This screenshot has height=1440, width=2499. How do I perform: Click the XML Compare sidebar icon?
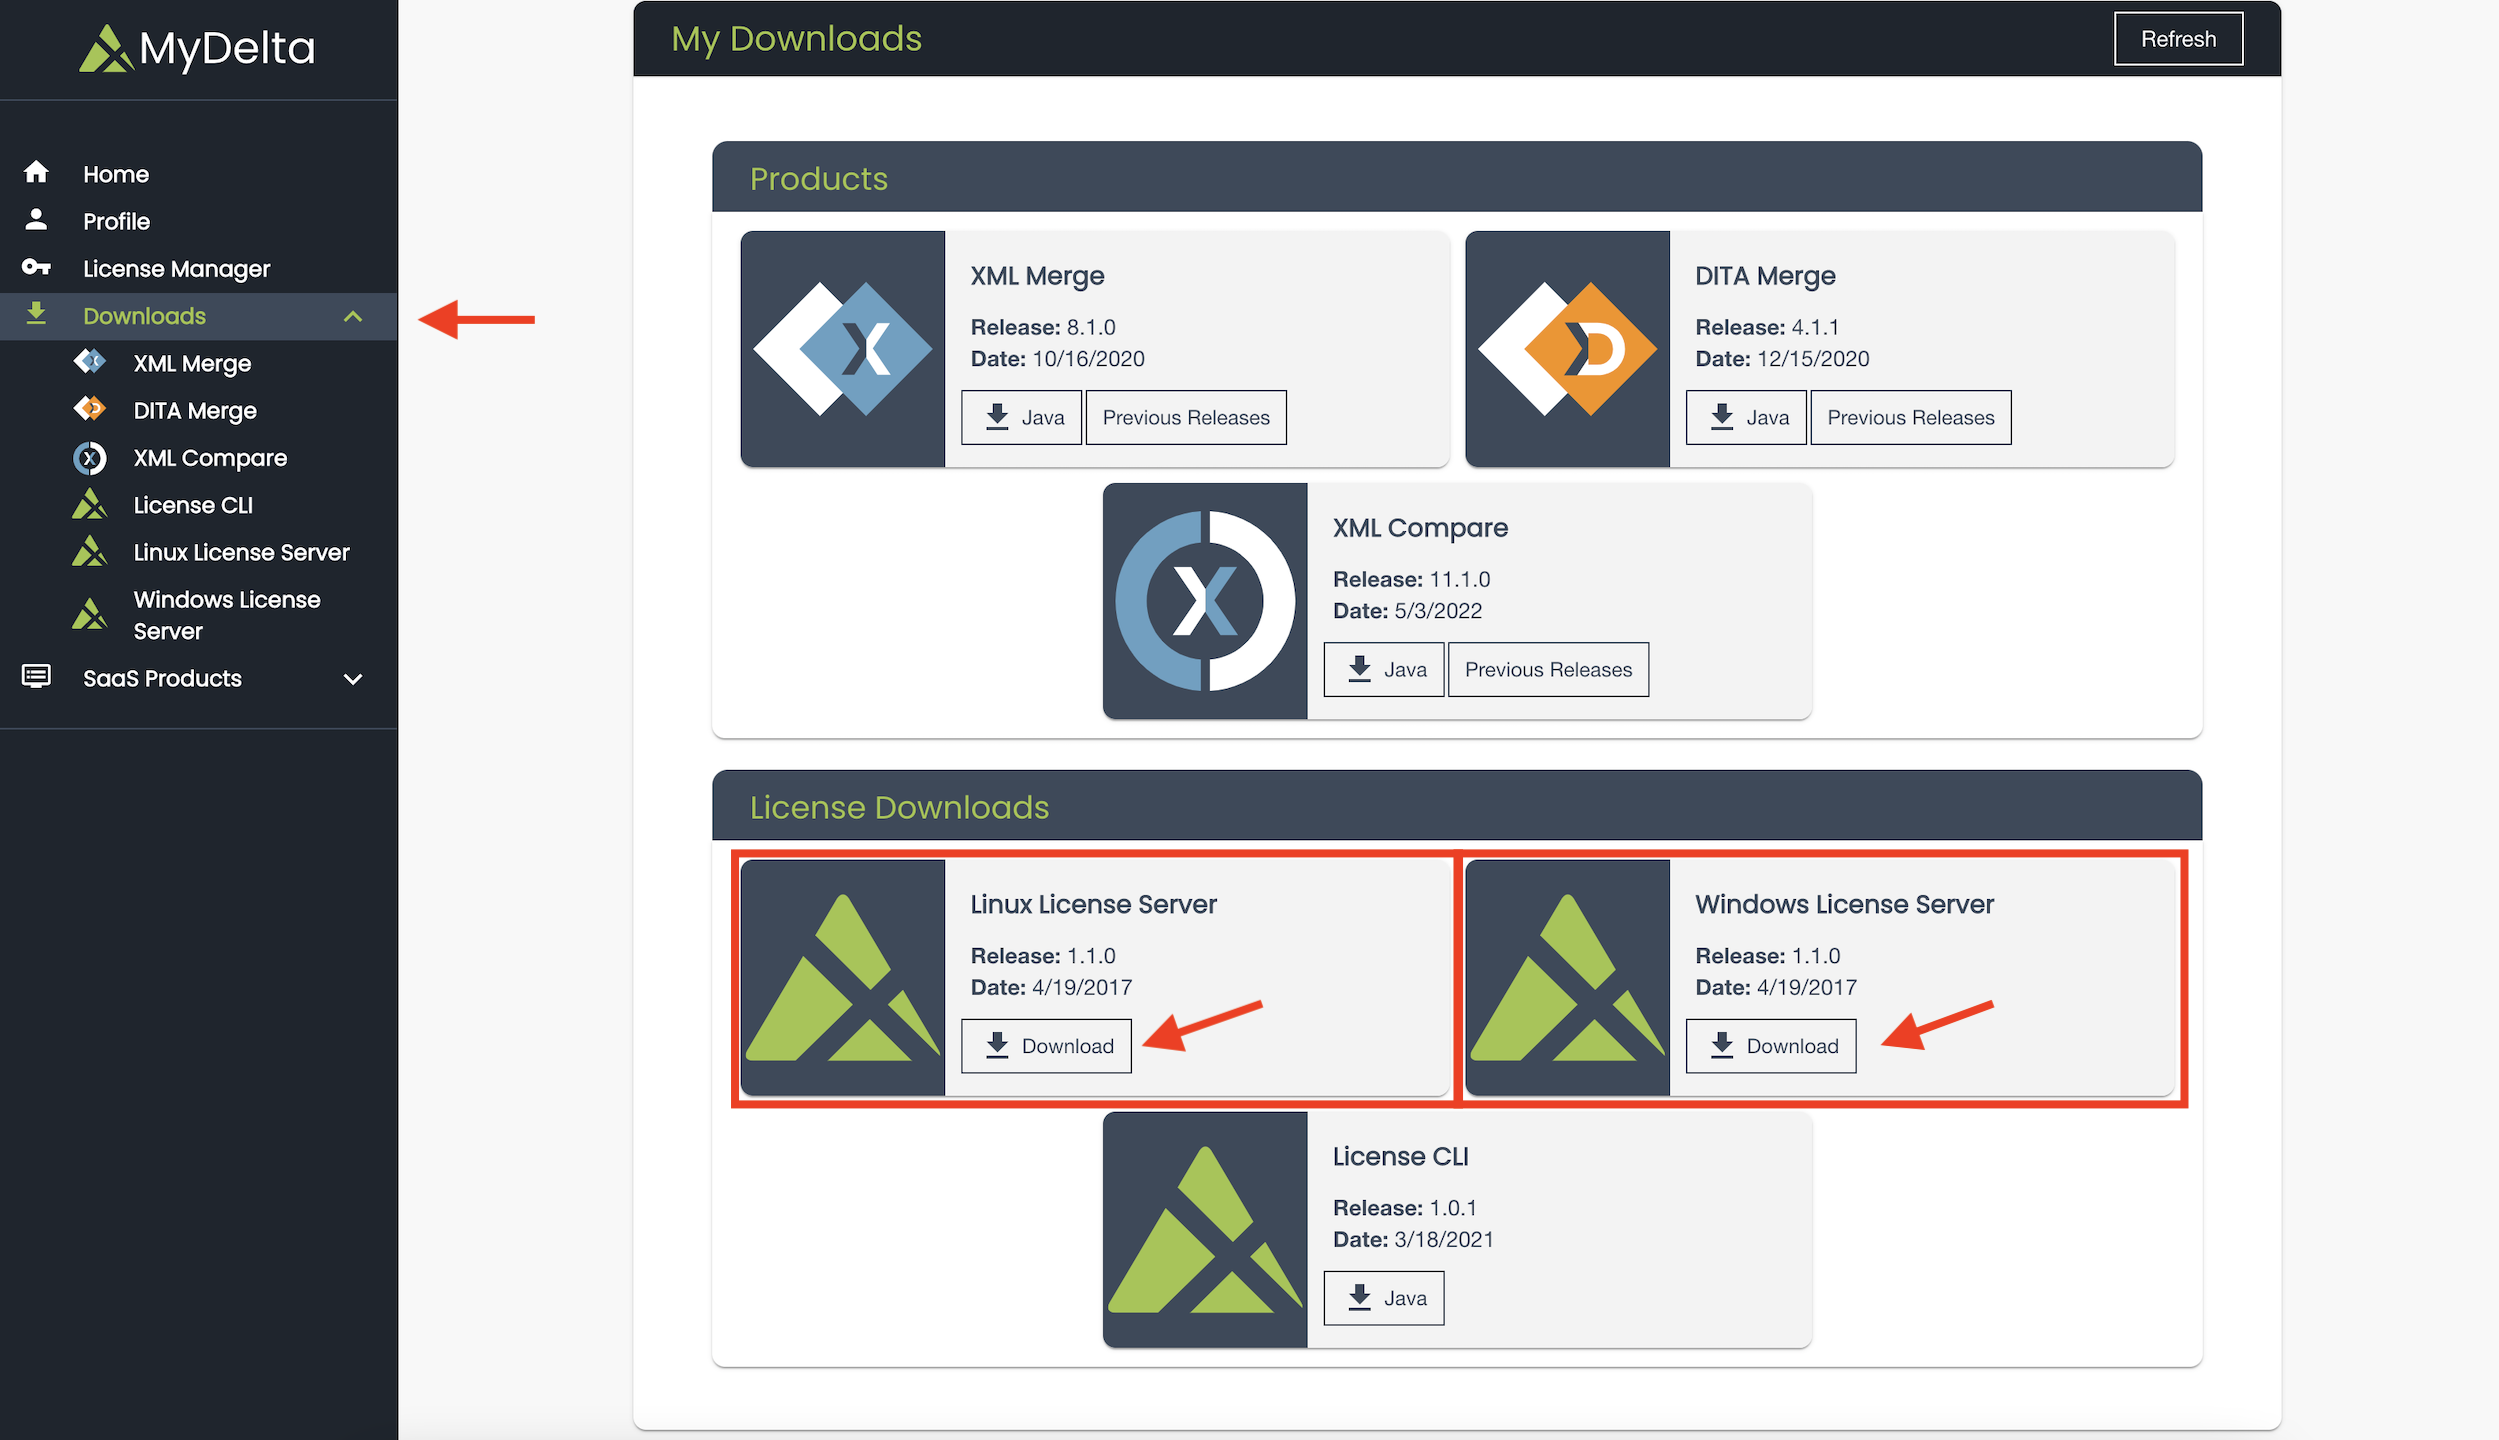90,458
